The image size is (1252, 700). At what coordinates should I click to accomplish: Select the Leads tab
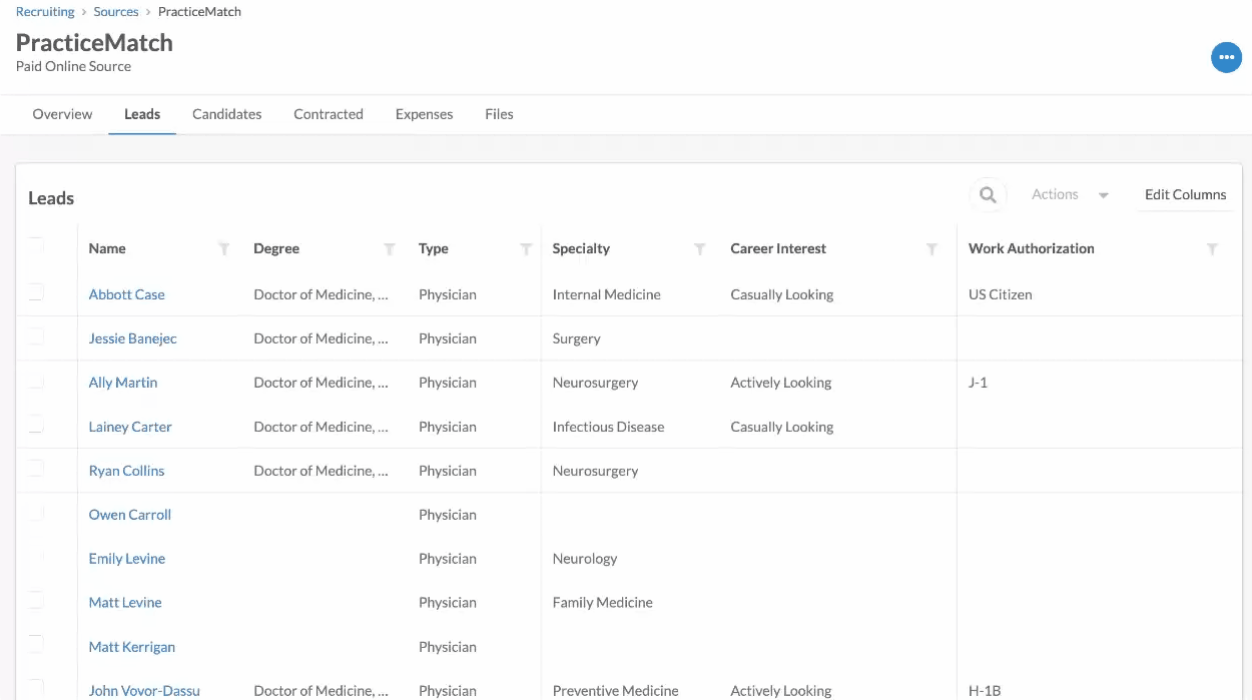[x=142, y=114]
